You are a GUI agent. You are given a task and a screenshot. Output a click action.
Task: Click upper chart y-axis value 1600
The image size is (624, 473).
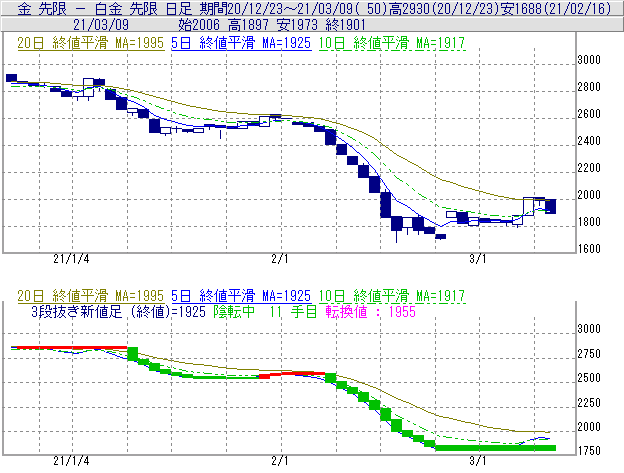[589, 249]
